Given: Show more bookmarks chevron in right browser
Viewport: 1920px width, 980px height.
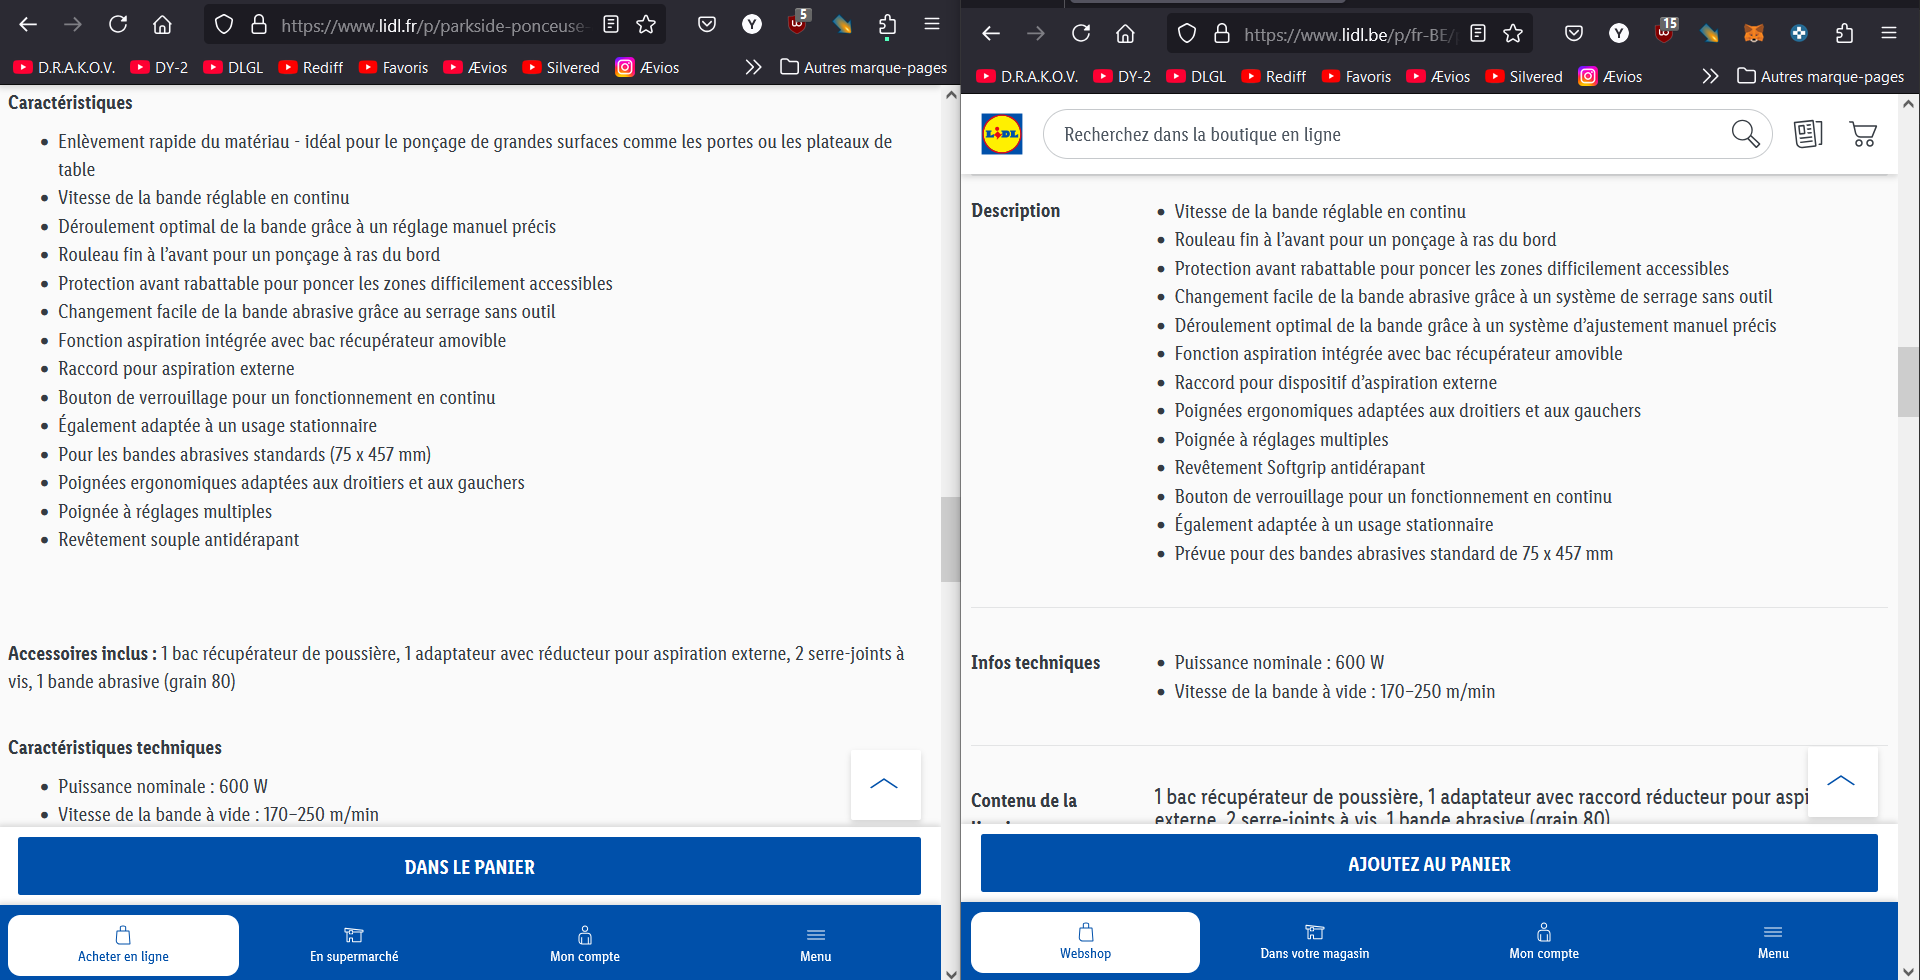Looking at the screenshot, I should coord(1710,76).
